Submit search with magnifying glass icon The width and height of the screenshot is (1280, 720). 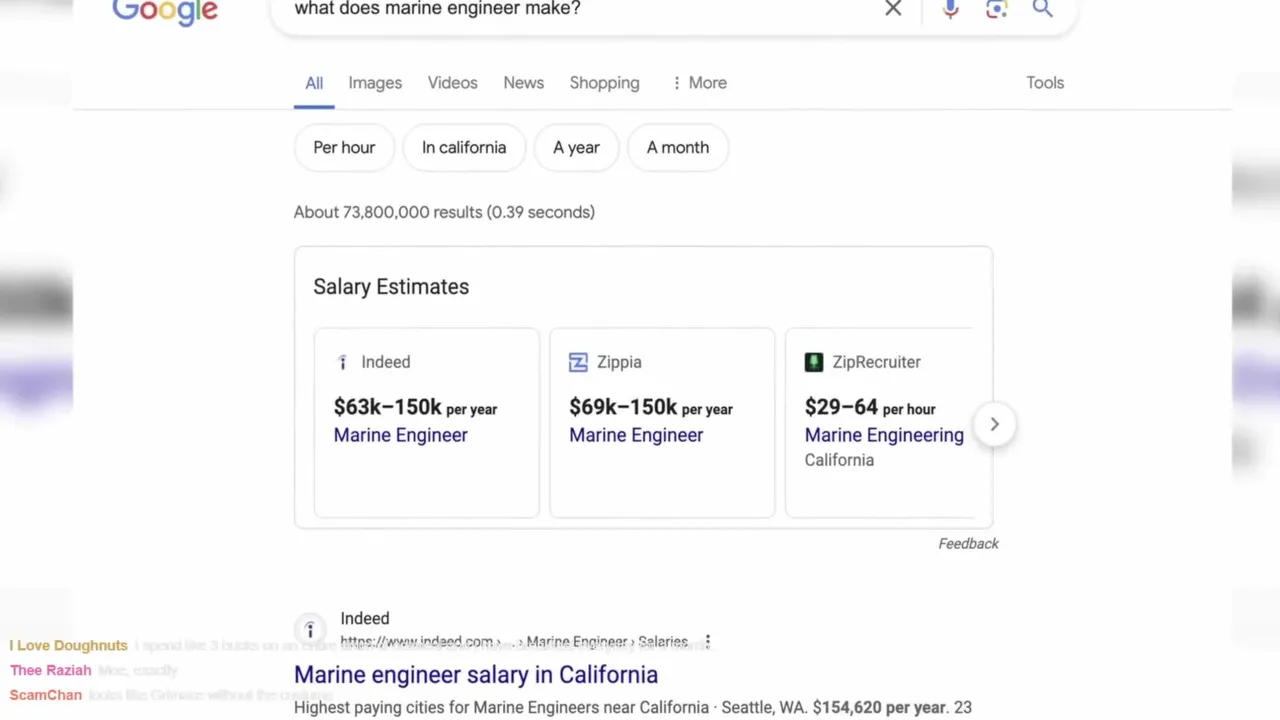1042,9
